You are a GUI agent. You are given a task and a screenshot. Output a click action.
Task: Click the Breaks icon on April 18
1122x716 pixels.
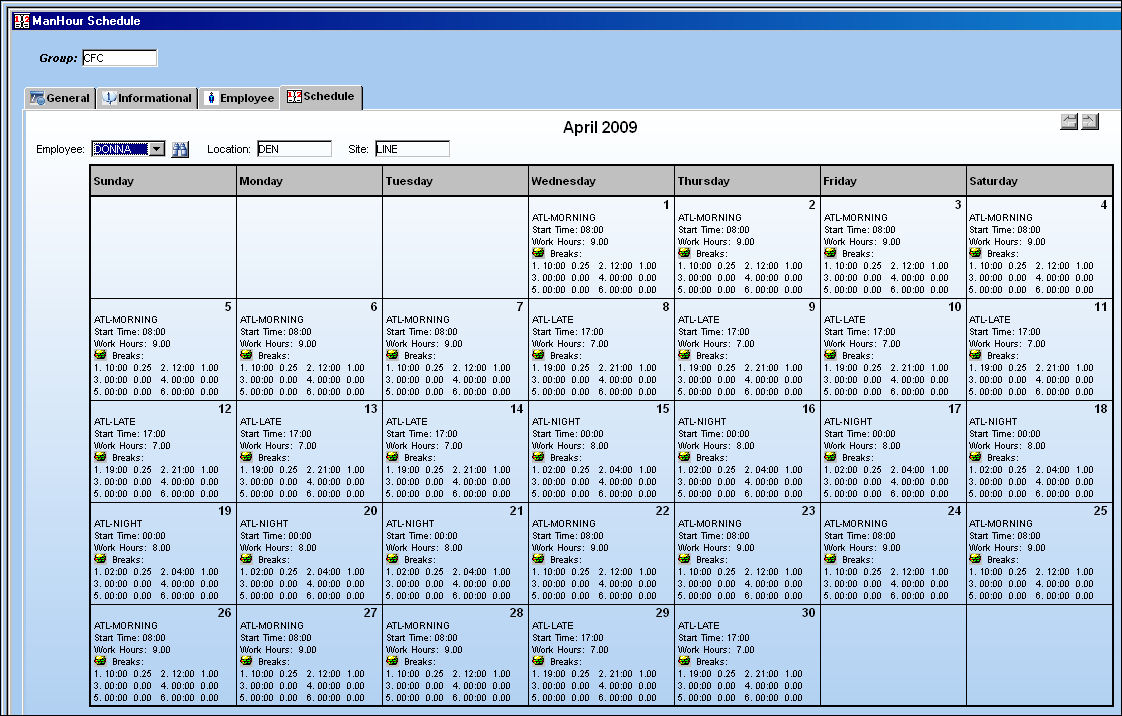(975, 457)
